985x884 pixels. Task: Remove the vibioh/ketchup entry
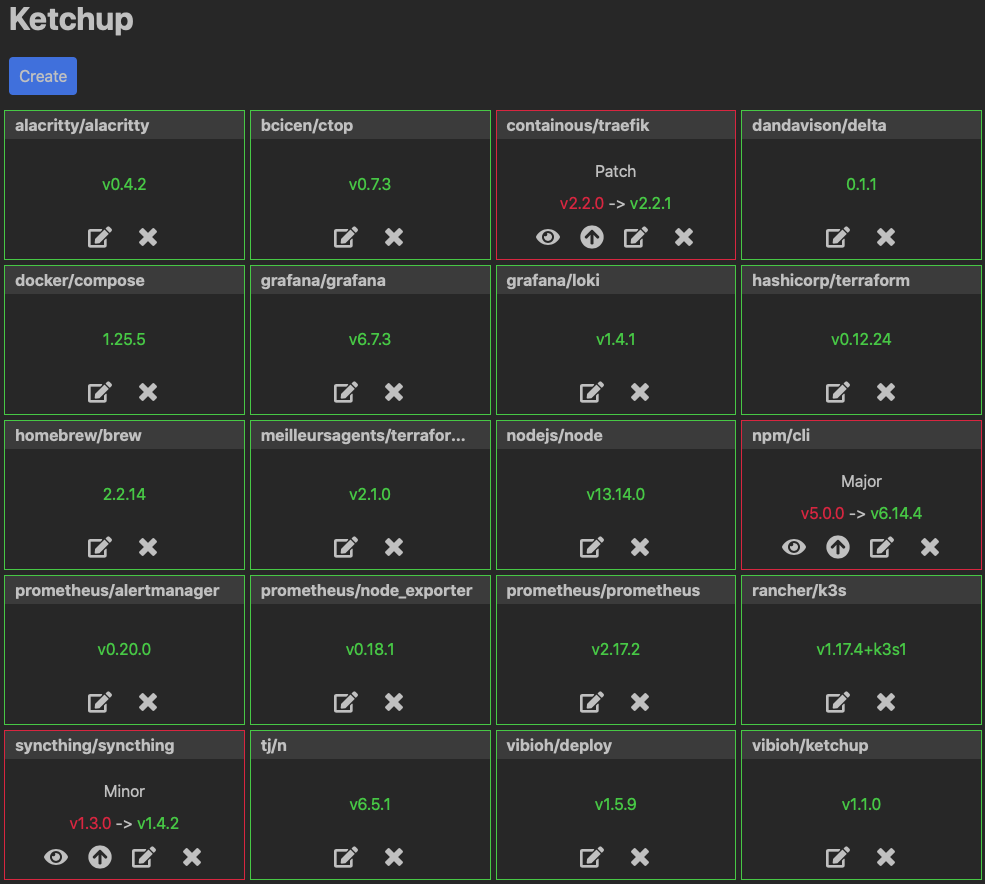(886, 857)
